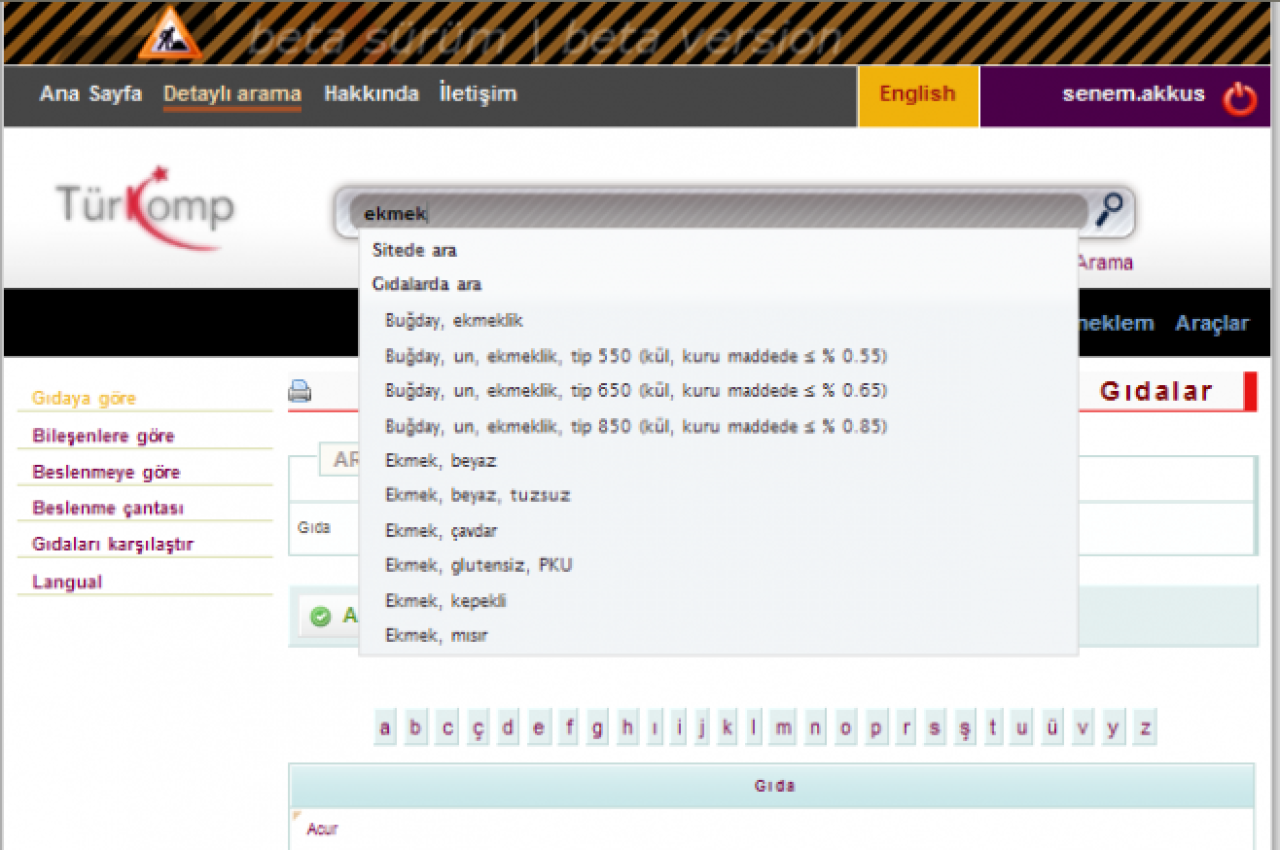Viewport: 1280px width, 850px height.
Task: Filter foods by letter j
Action: [703, 728]
